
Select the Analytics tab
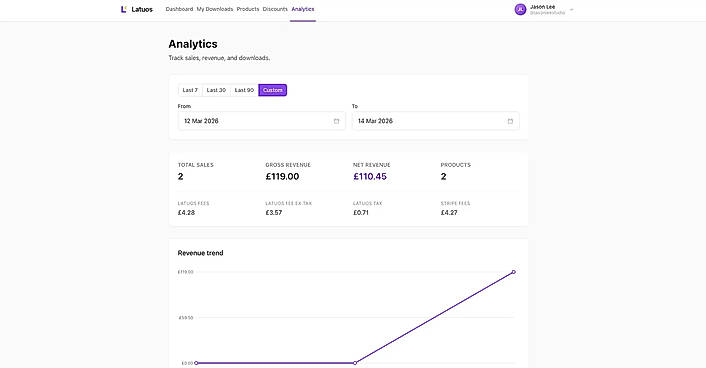pyautogui.click(x=303, y=9)
